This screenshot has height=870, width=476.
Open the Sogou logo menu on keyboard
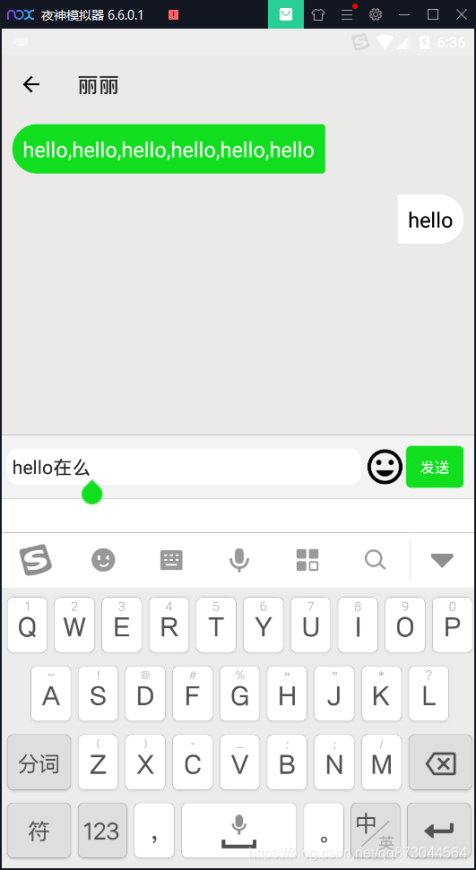[x=36, y=560]
